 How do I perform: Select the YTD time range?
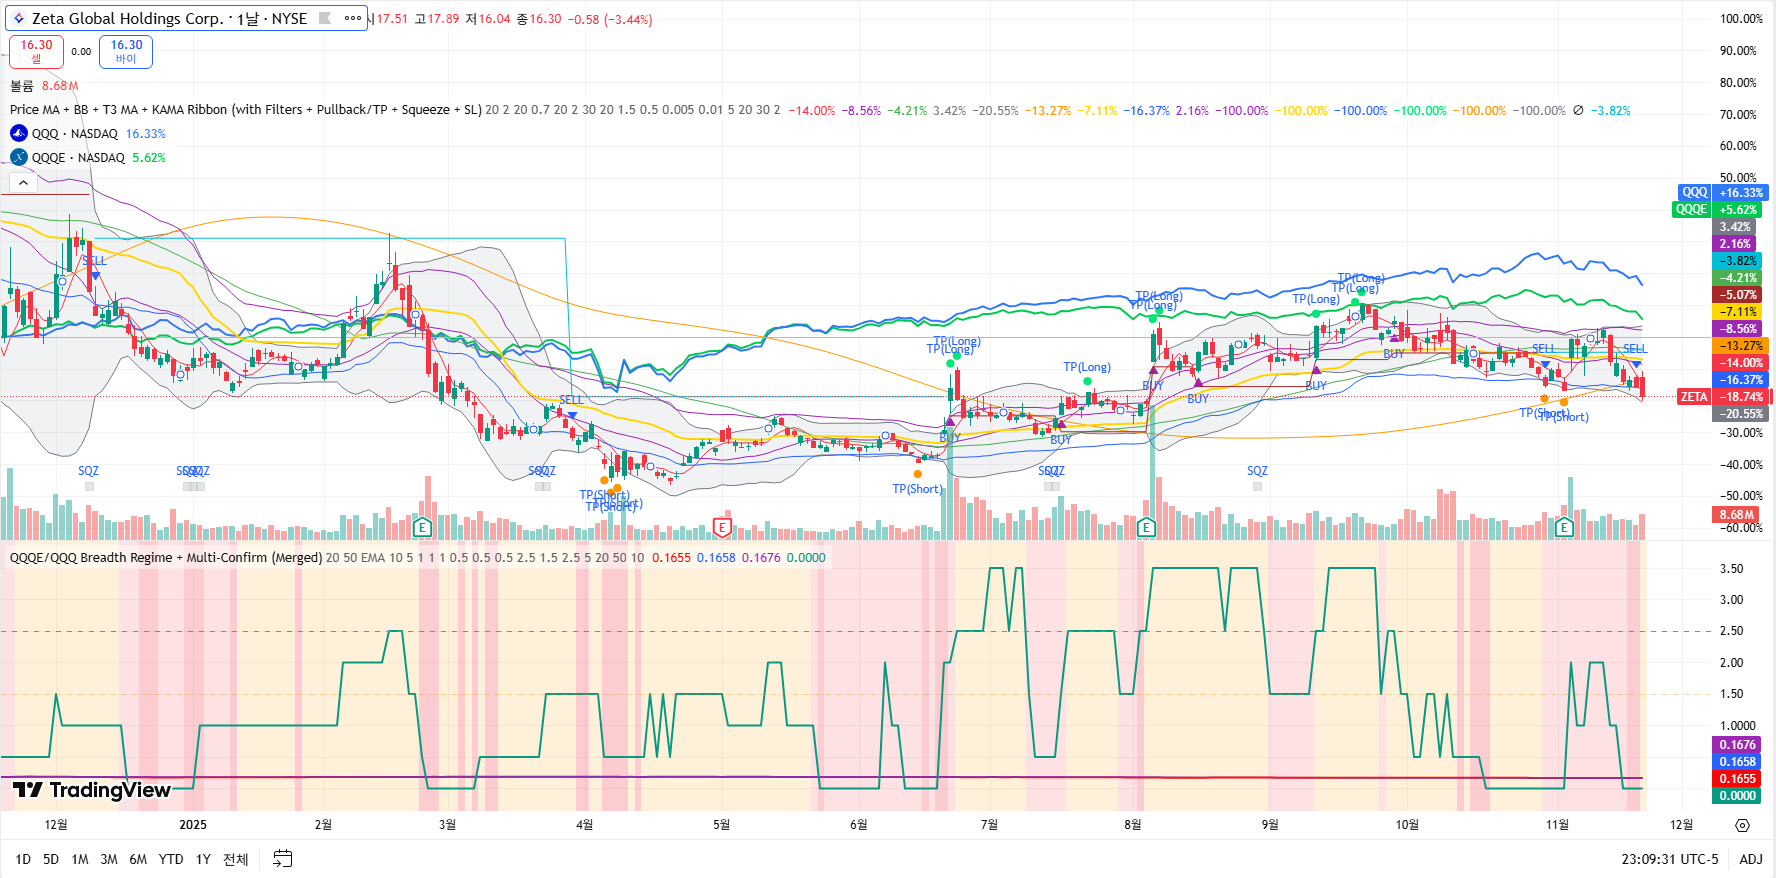tap(171, 859)
